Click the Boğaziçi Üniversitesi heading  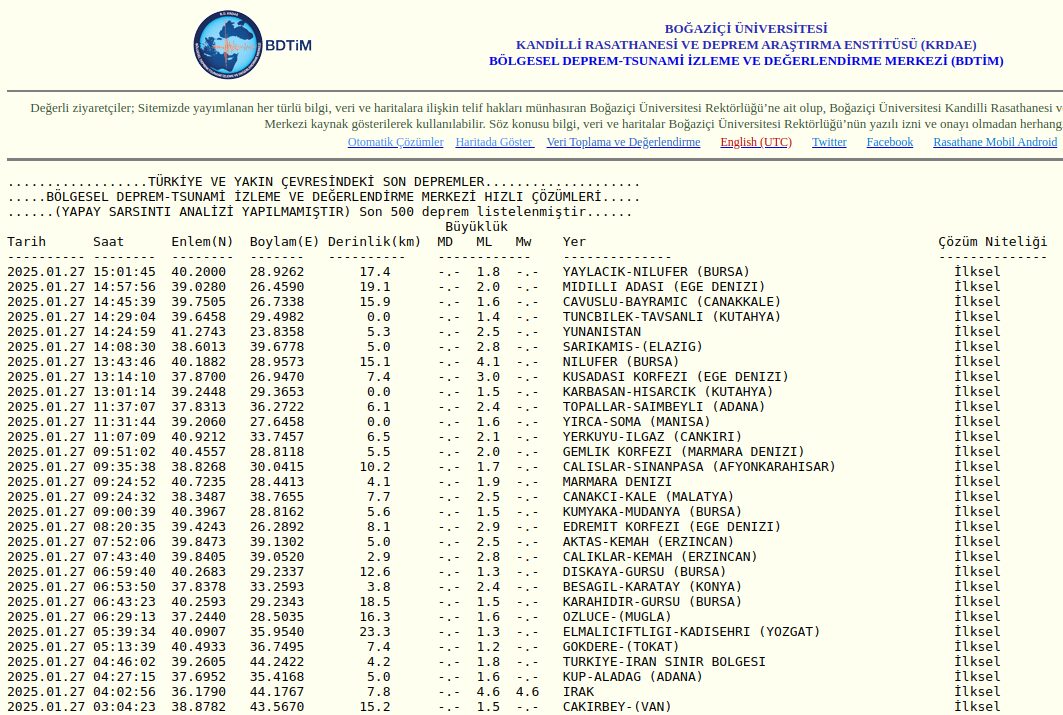tap(746, 29)
